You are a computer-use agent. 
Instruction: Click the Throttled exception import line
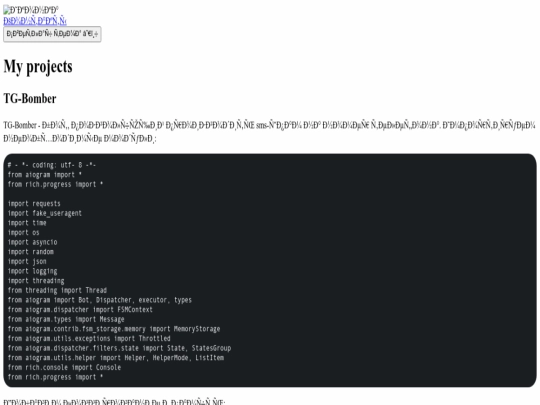pos(89,339)
